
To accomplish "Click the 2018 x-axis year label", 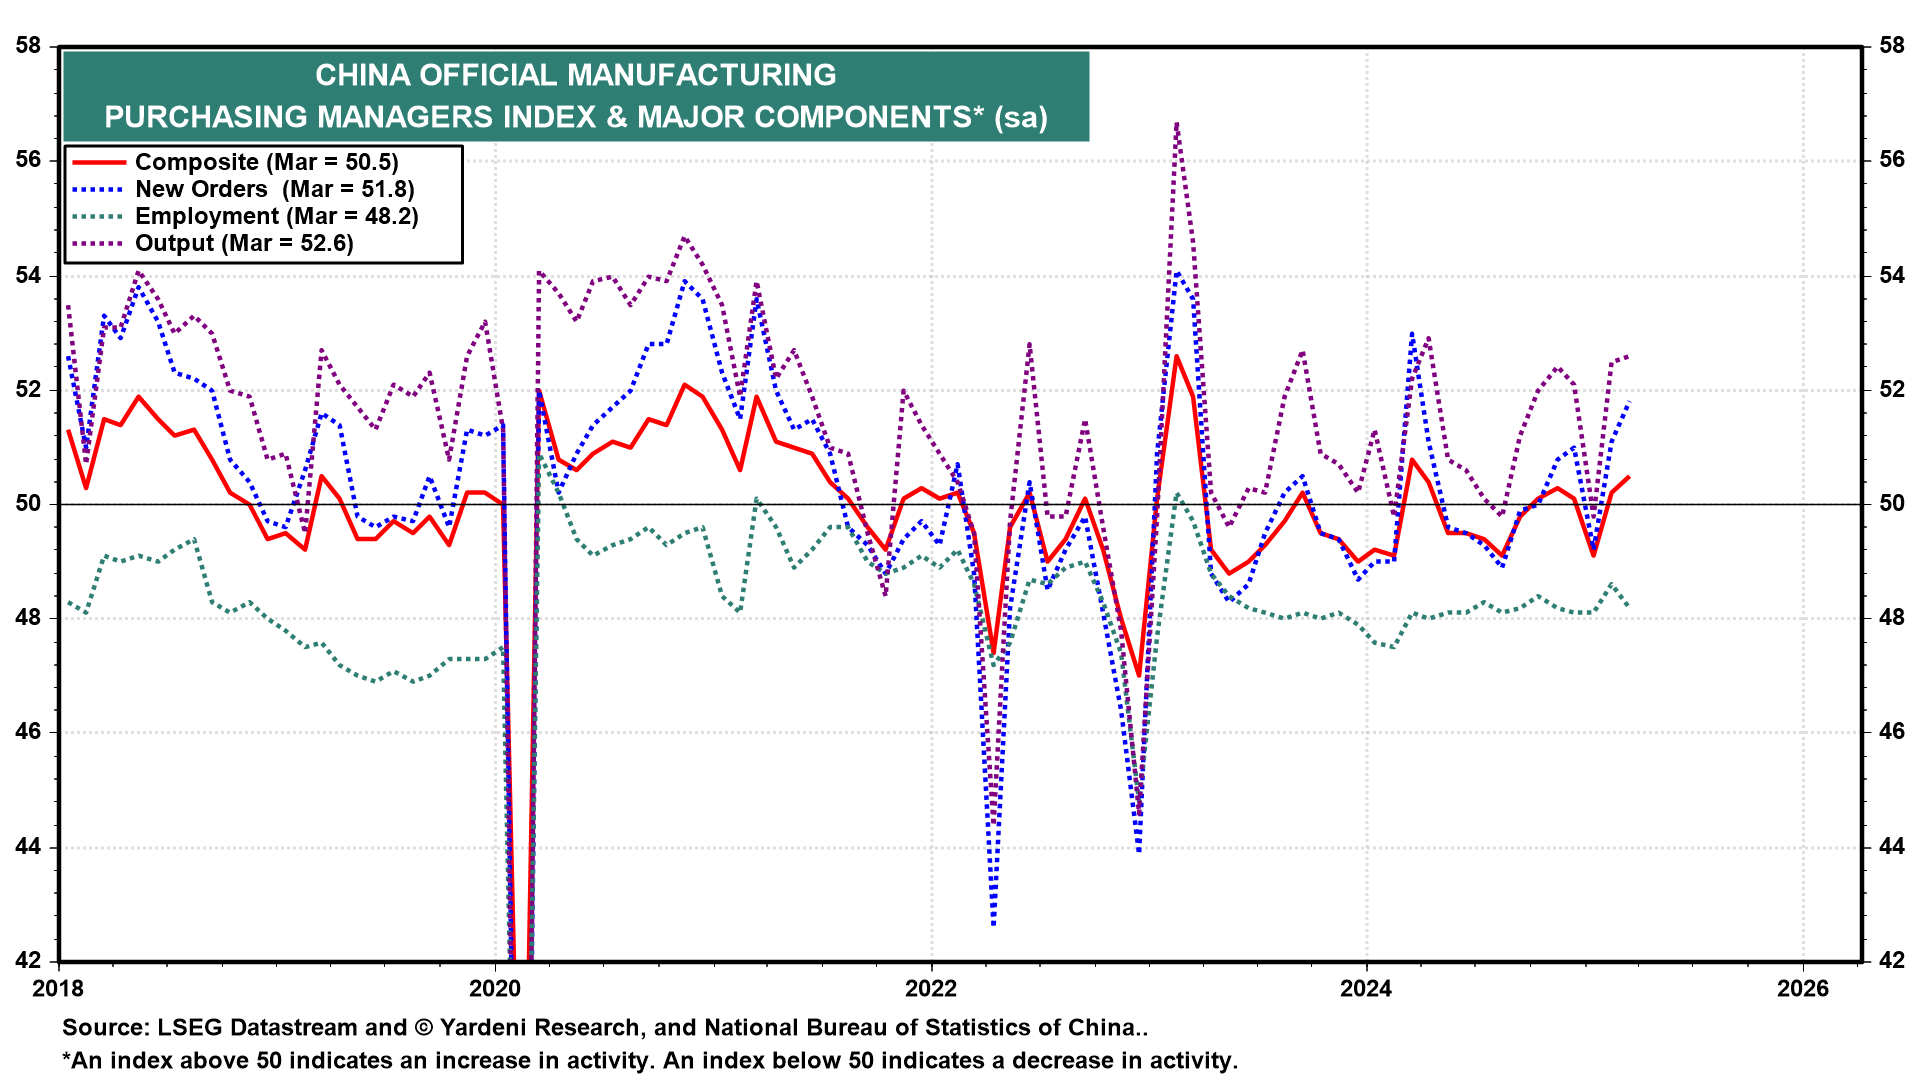I will tap(59, 989).
